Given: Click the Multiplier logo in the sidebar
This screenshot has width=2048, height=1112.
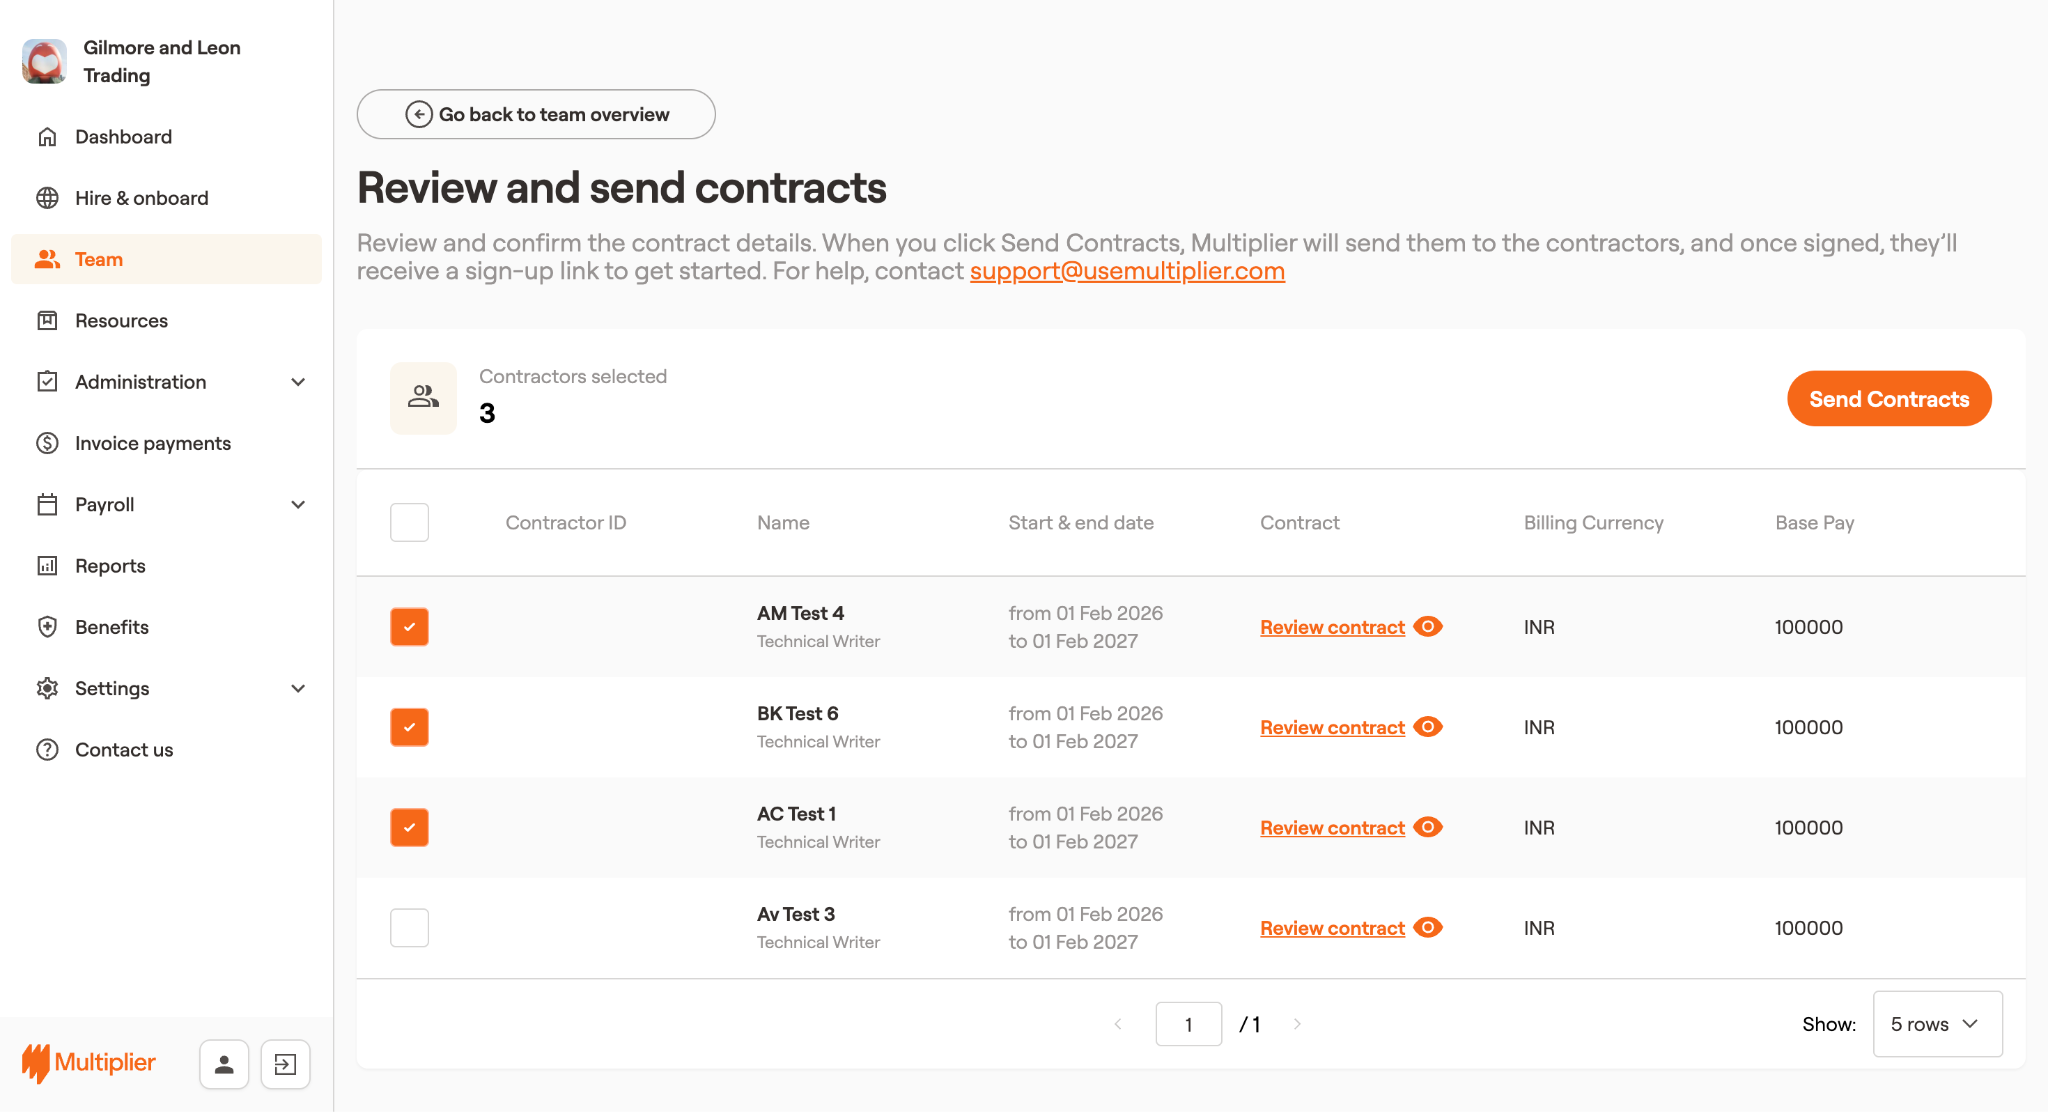Looking at the screenshot, I should pos(89,1062).
